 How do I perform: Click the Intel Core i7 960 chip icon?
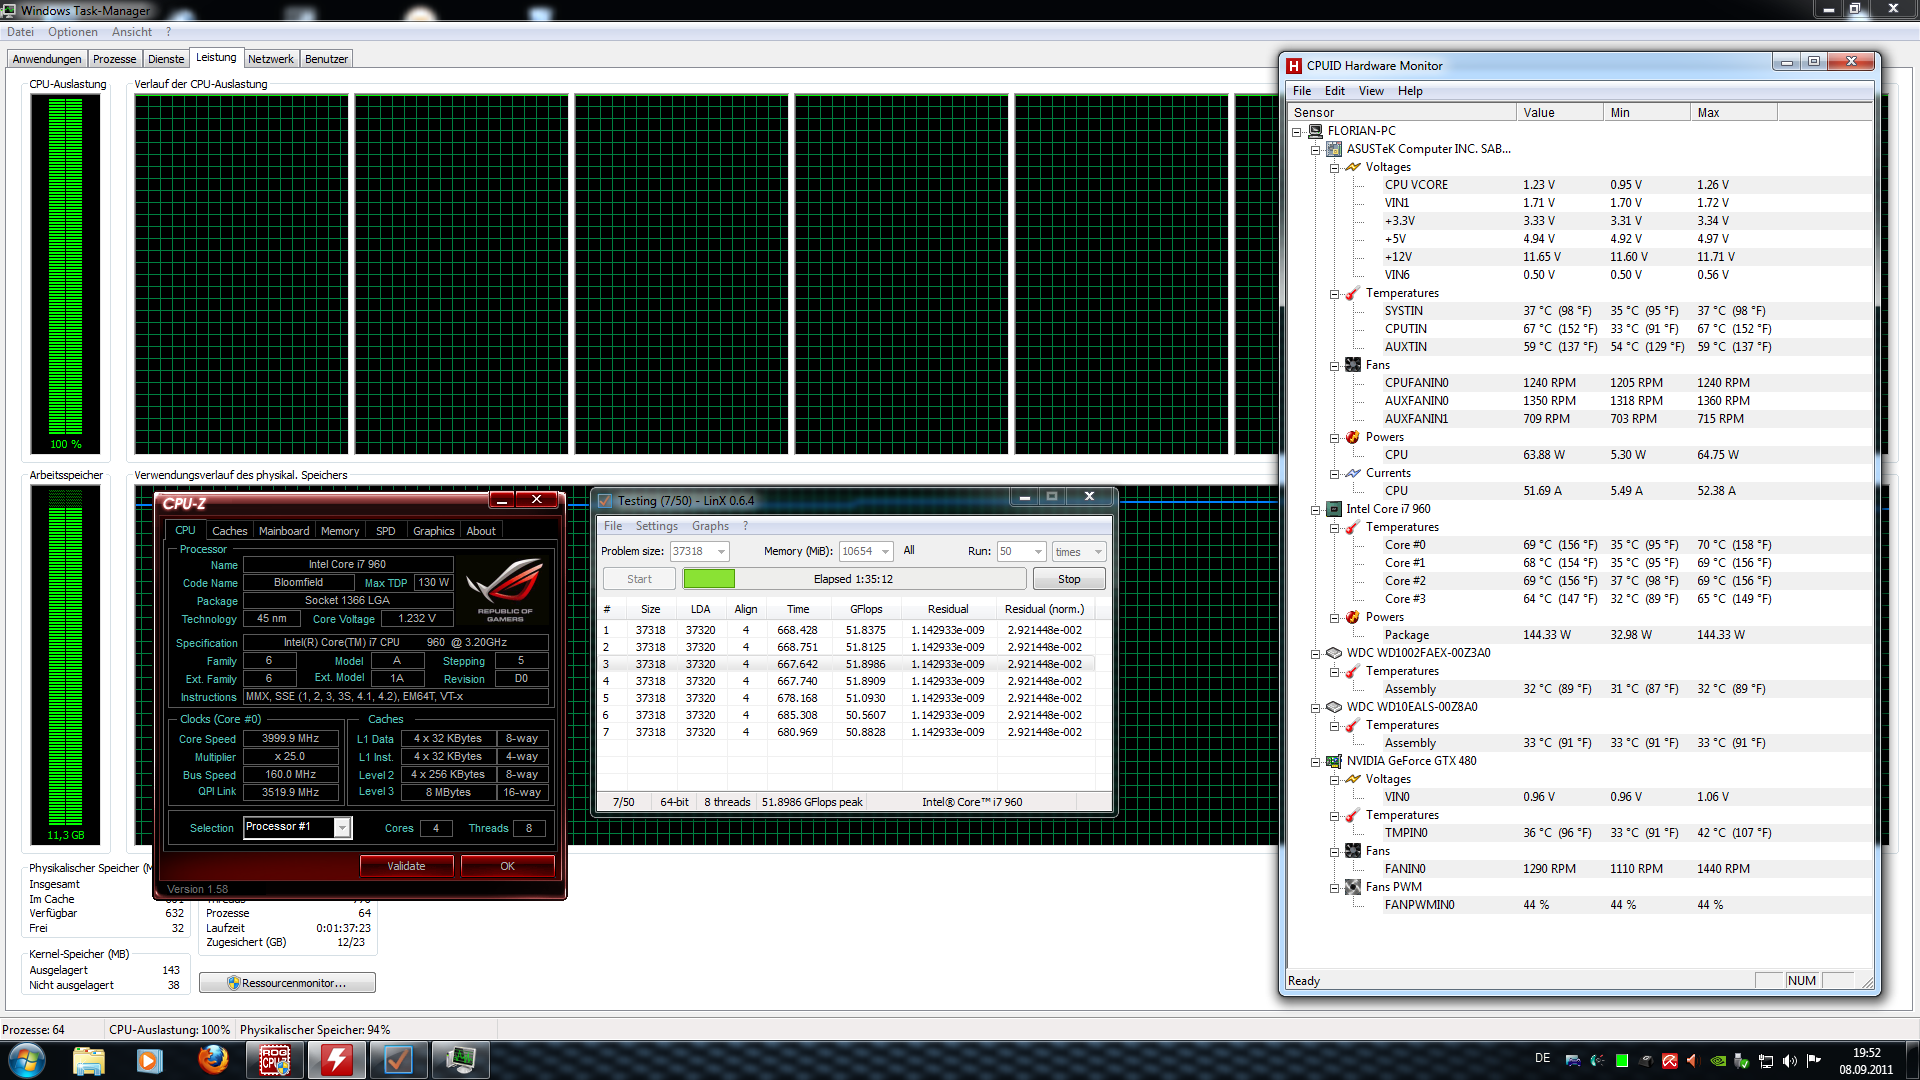tap(1334, 509)
